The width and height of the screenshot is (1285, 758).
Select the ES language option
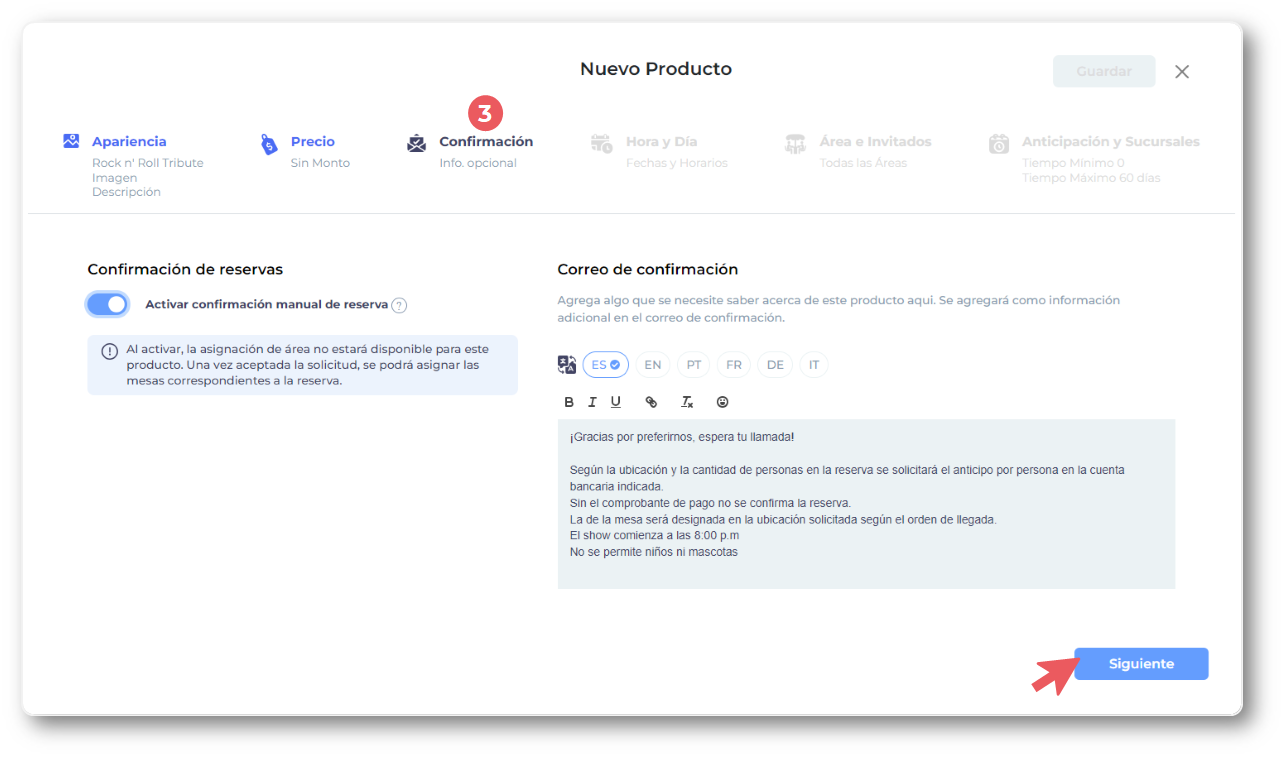click(606, 365)
